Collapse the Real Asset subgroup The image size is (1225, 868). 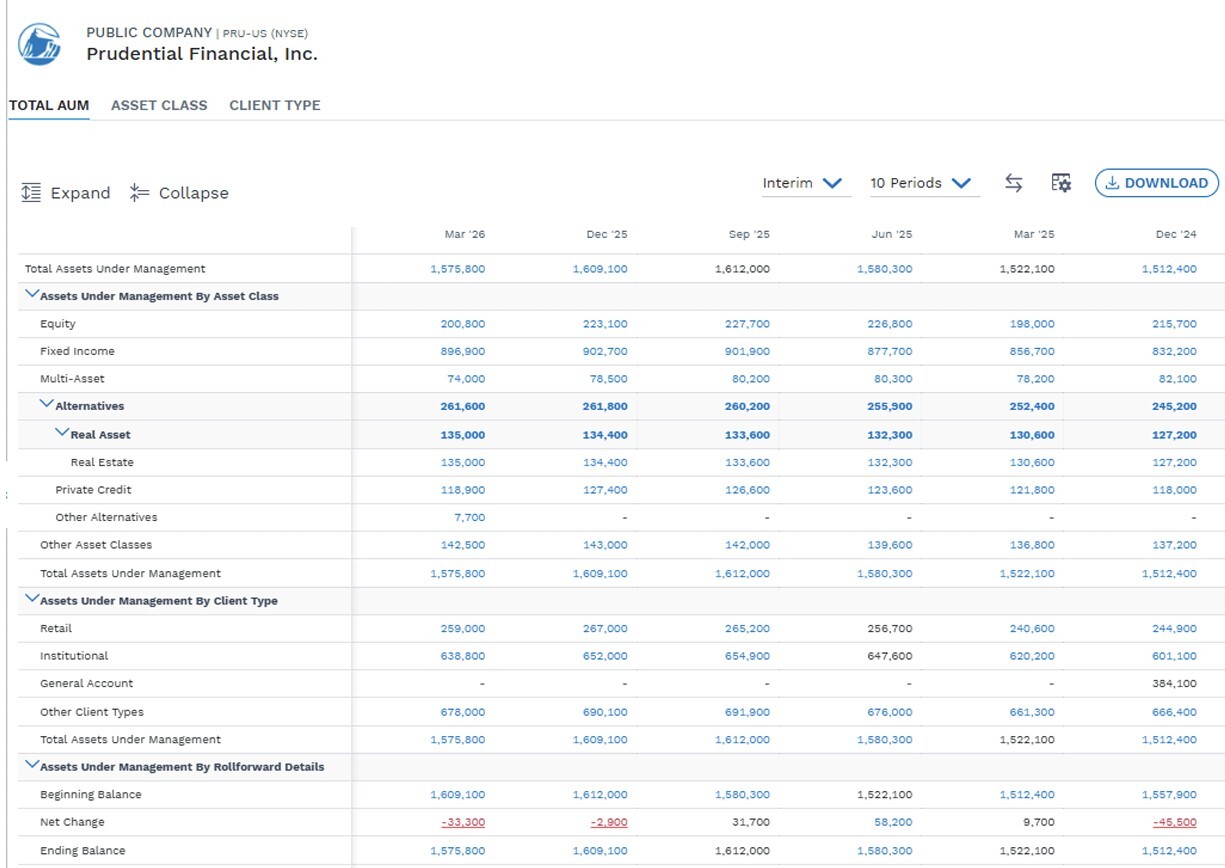62,433
